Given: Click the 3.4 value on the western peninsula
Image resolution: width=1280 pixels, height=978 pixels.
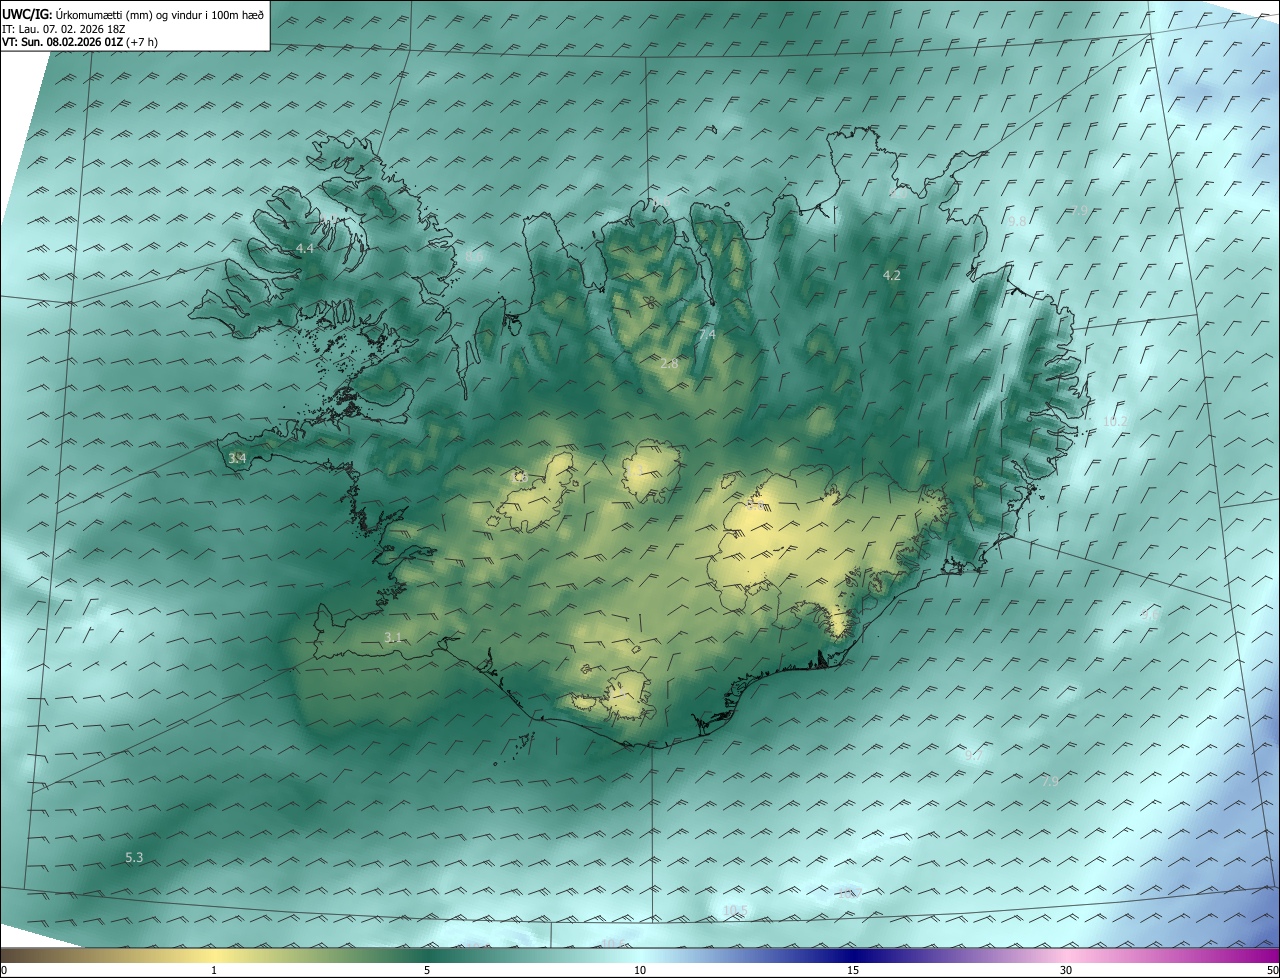Looking at the screenshot, I should (x=237, y=458).
